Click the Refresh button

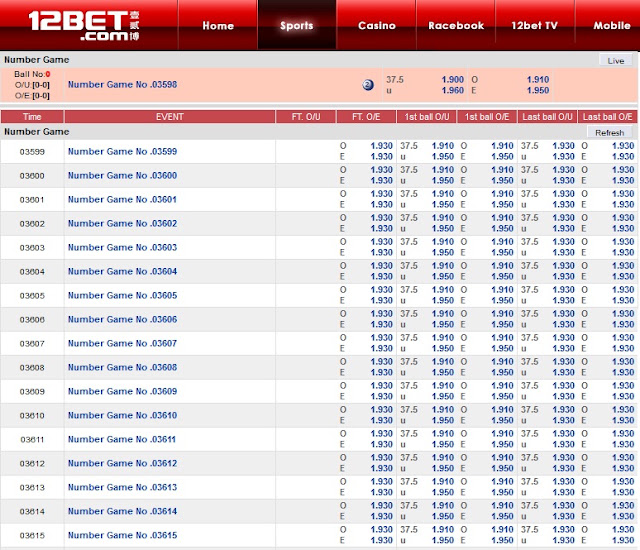tap(609, 133)
